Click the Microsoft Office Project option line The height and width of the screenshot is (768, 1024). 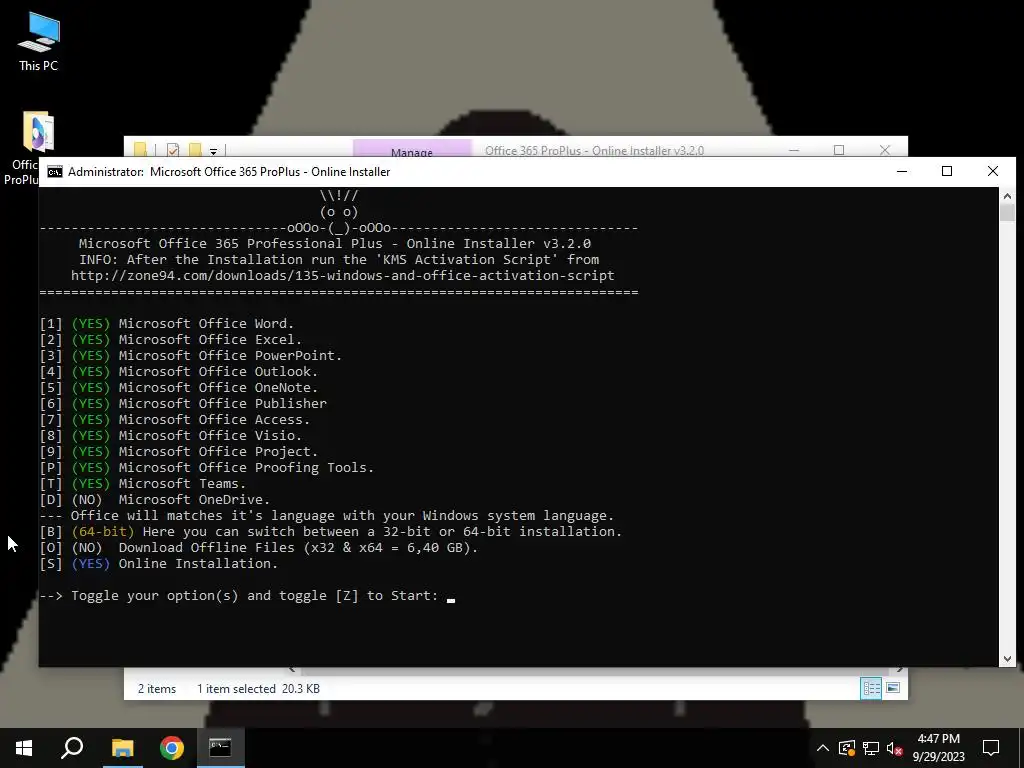pos(179,452)
